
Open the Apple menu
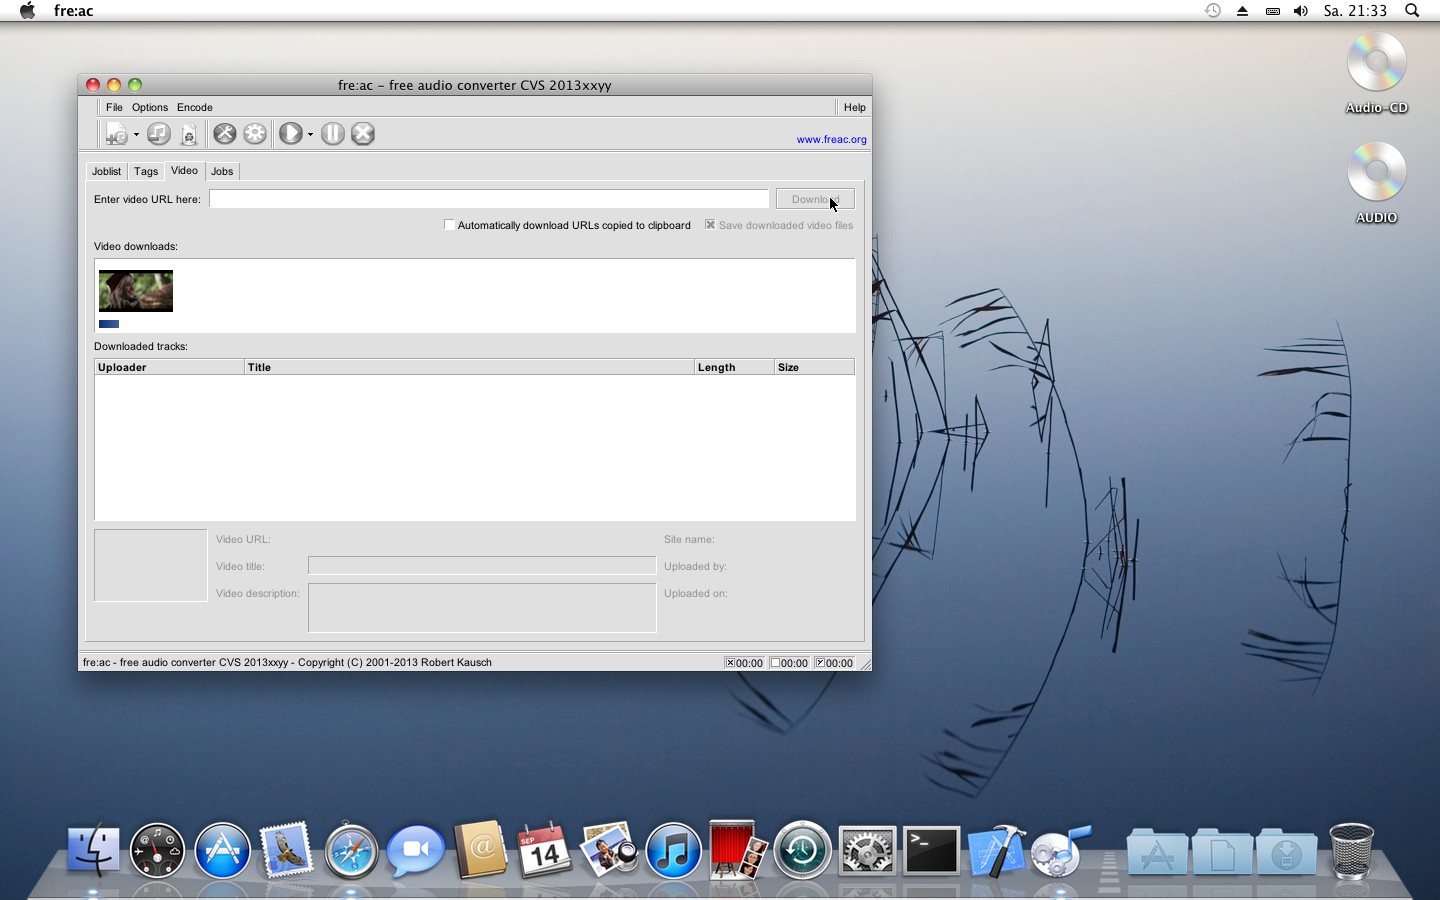pos(27,11)
